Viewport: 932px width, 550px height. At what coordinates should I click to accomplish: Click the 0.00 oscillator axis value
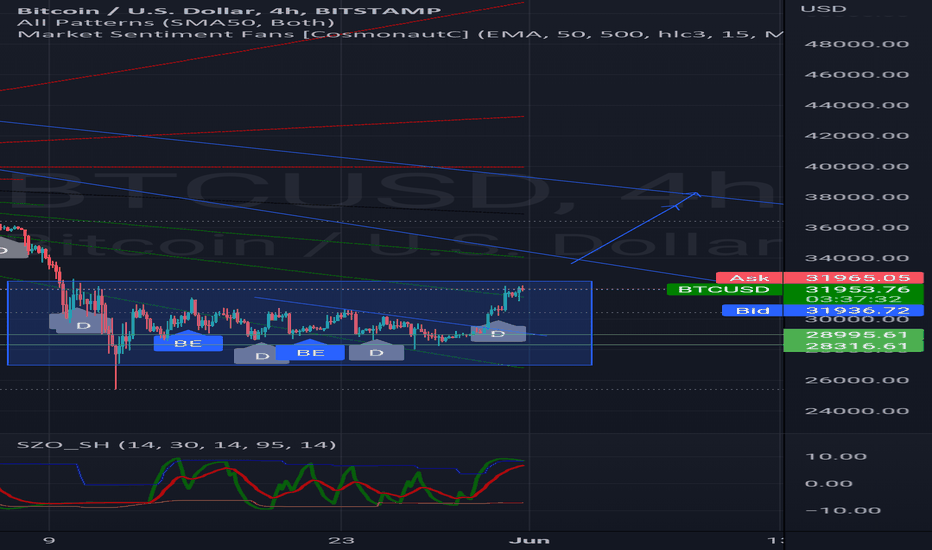[x=829, y=483]
